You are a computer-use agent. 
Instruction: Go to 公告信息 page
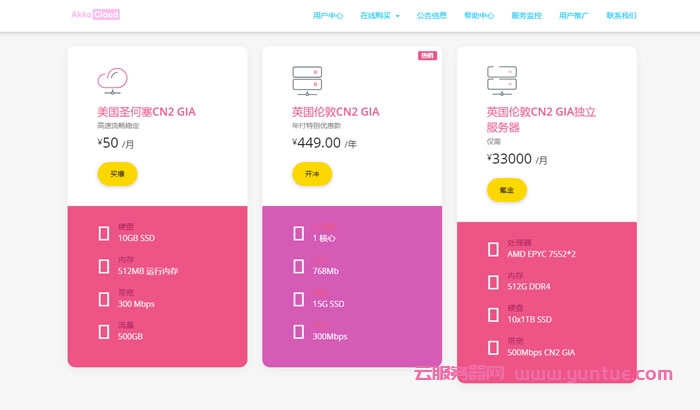coord(432,16)
